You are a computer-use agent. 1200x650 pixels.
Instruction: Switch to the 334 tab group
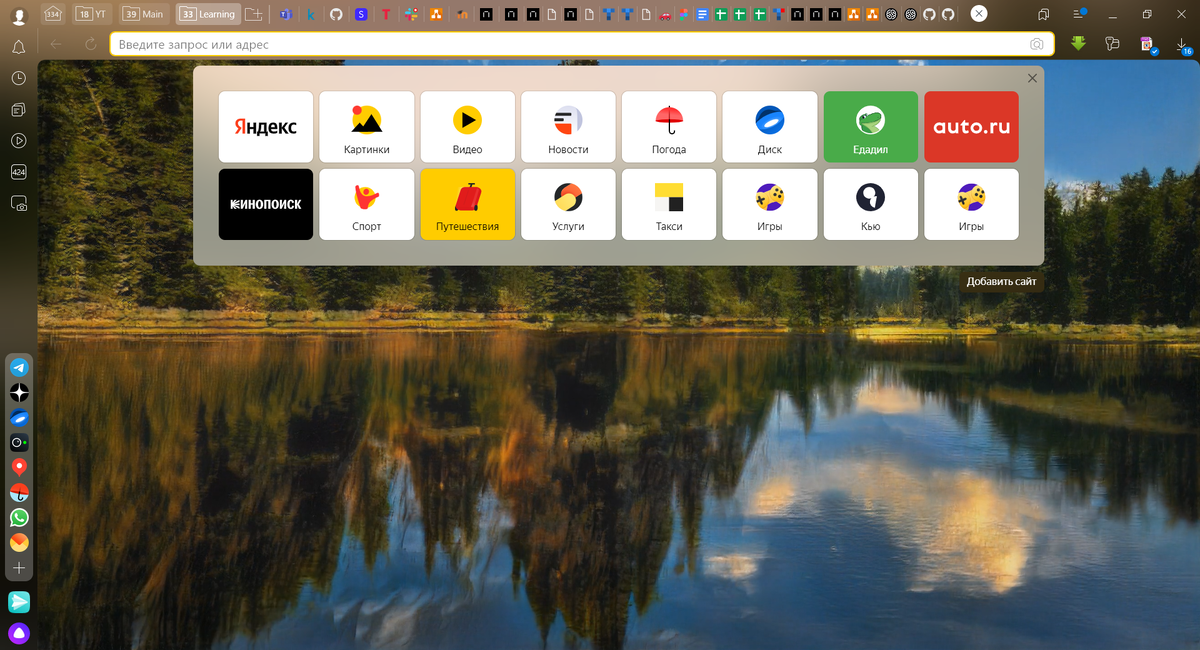(x=53, y=14)
